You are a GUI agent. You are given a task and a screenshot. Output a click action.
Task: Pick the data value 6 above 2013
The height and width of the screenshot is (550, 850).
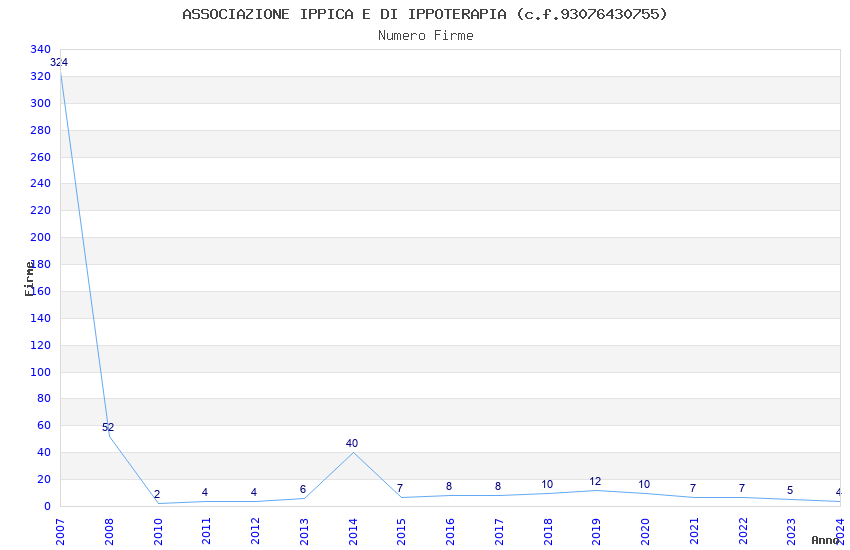[x=302, y=489]
